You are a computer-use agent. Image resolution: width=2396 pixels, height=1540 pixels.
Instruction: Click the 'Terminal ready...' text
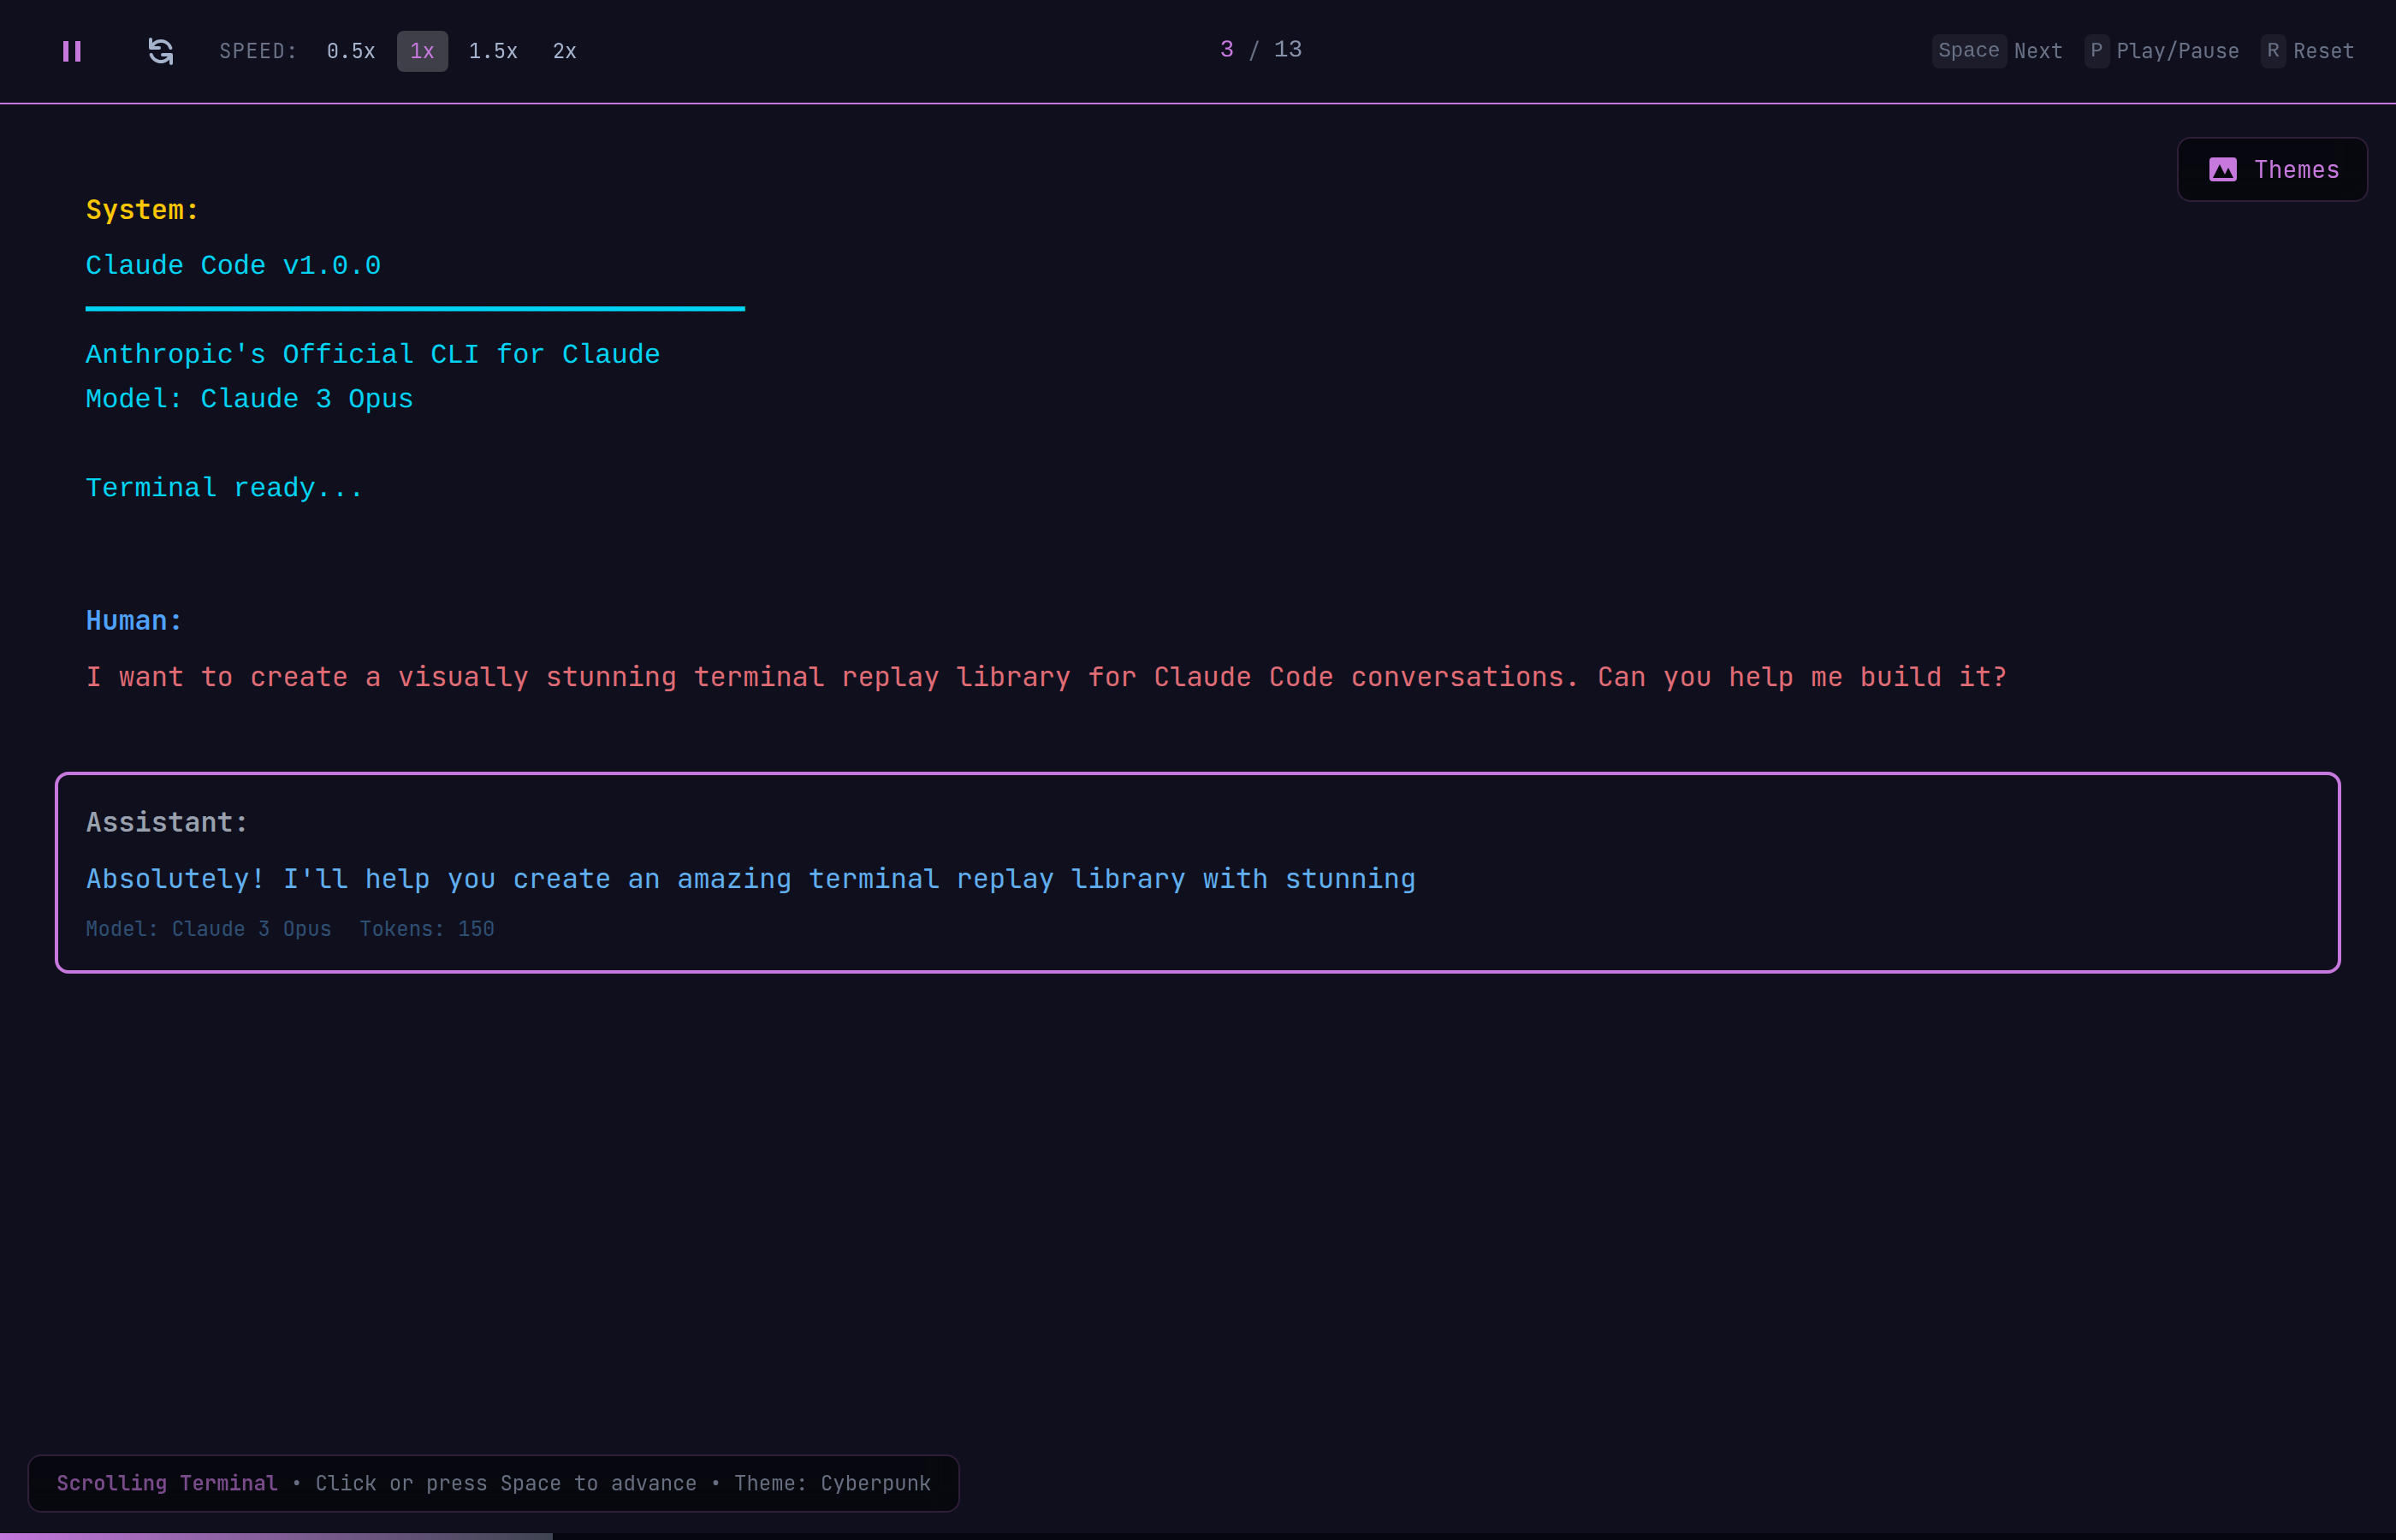(224, 488)
